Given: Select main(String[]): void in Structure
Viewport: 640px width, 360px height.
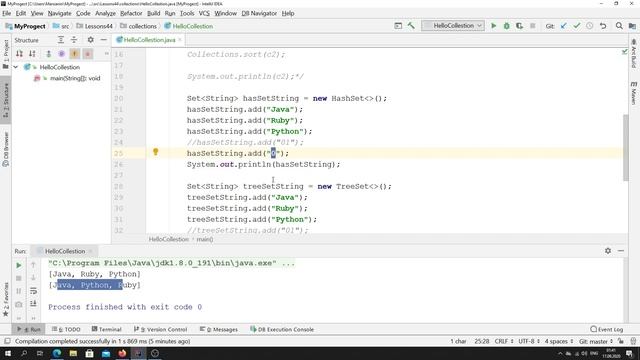Looking at the screenshot, I should click(75, 78).
